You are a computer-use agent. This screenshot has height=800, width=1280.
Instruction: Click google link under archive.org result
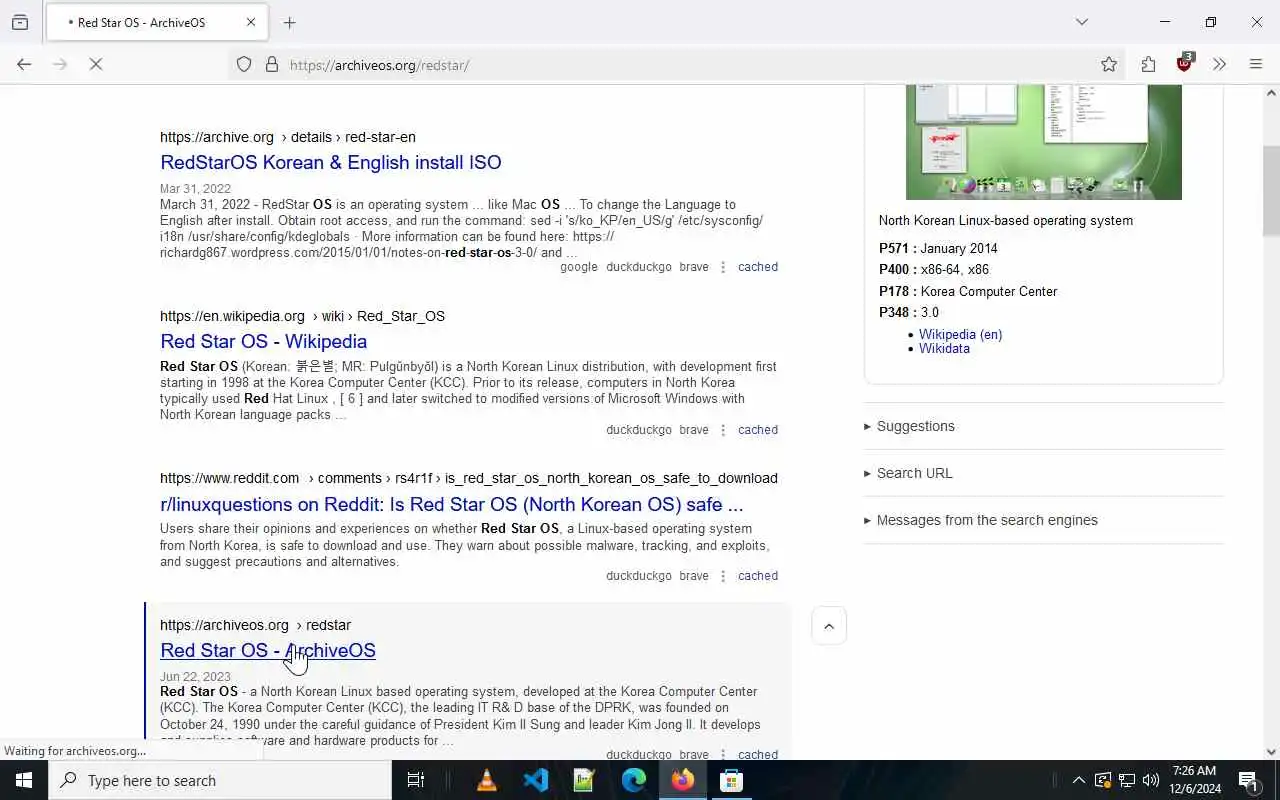(579, 267)
